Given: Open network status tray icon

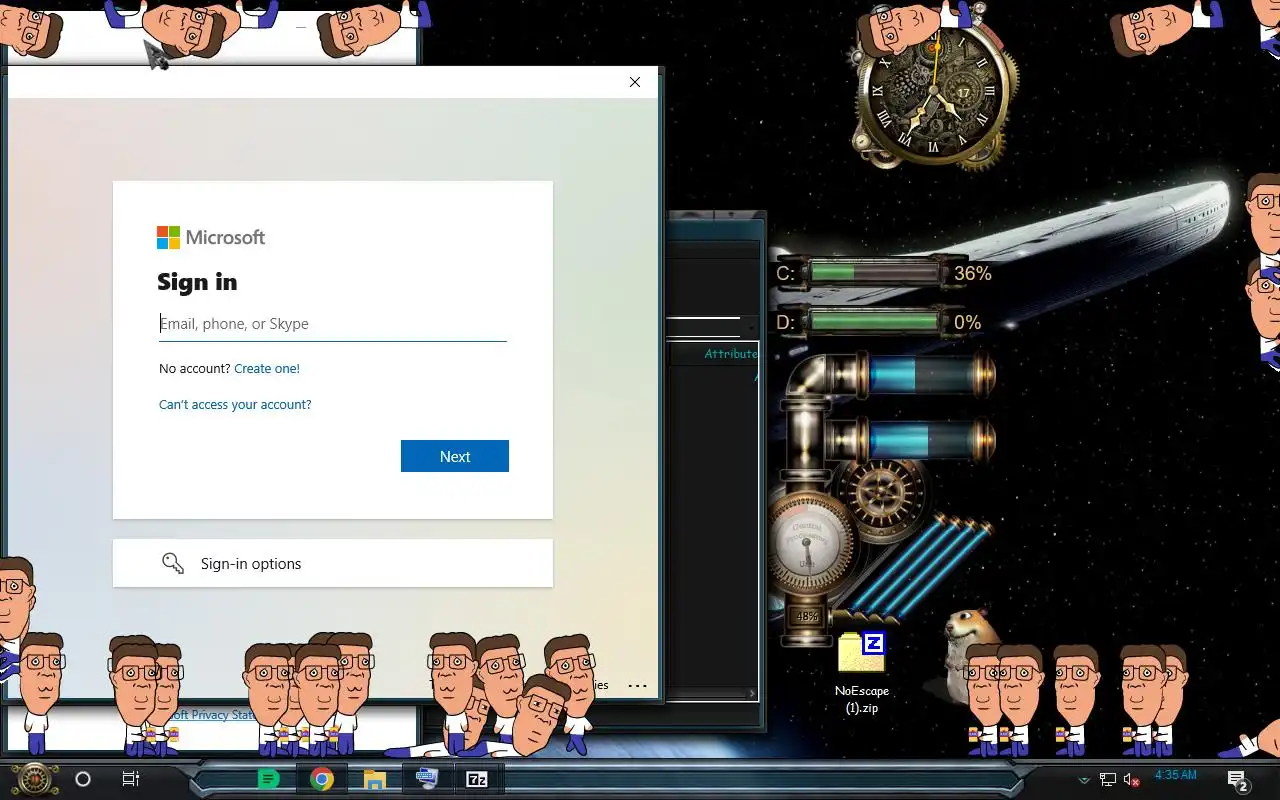Looking at the screenshot, I should pyautogui.click(x=1108, y=780).
